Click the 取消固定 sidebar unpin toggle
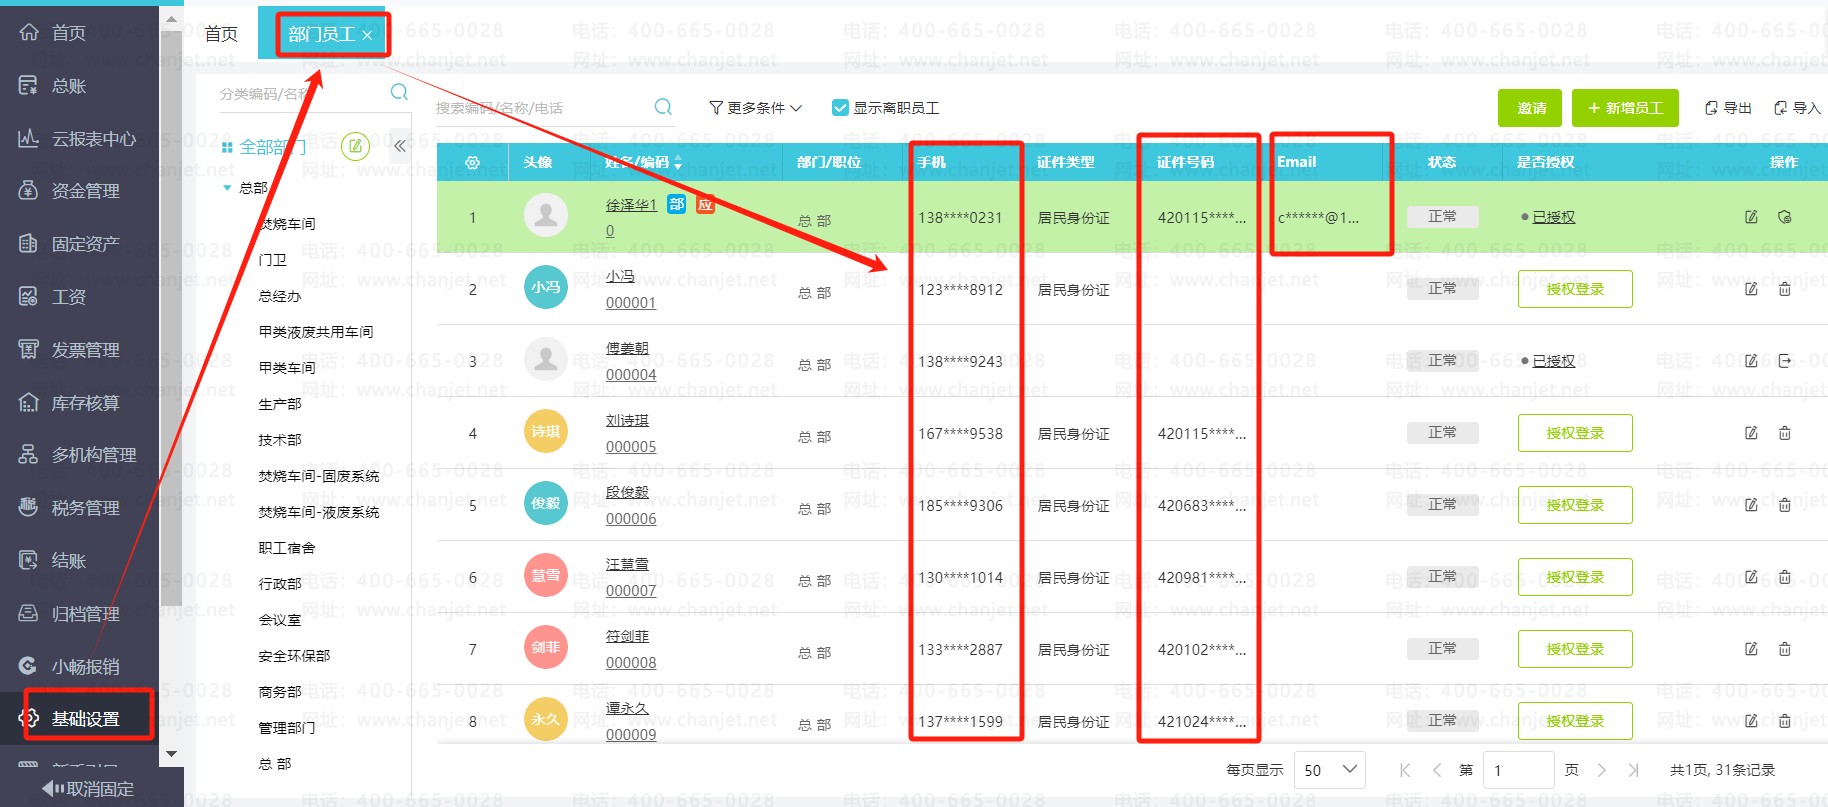This screenshot has height=807, width=1828. (89, 789)
